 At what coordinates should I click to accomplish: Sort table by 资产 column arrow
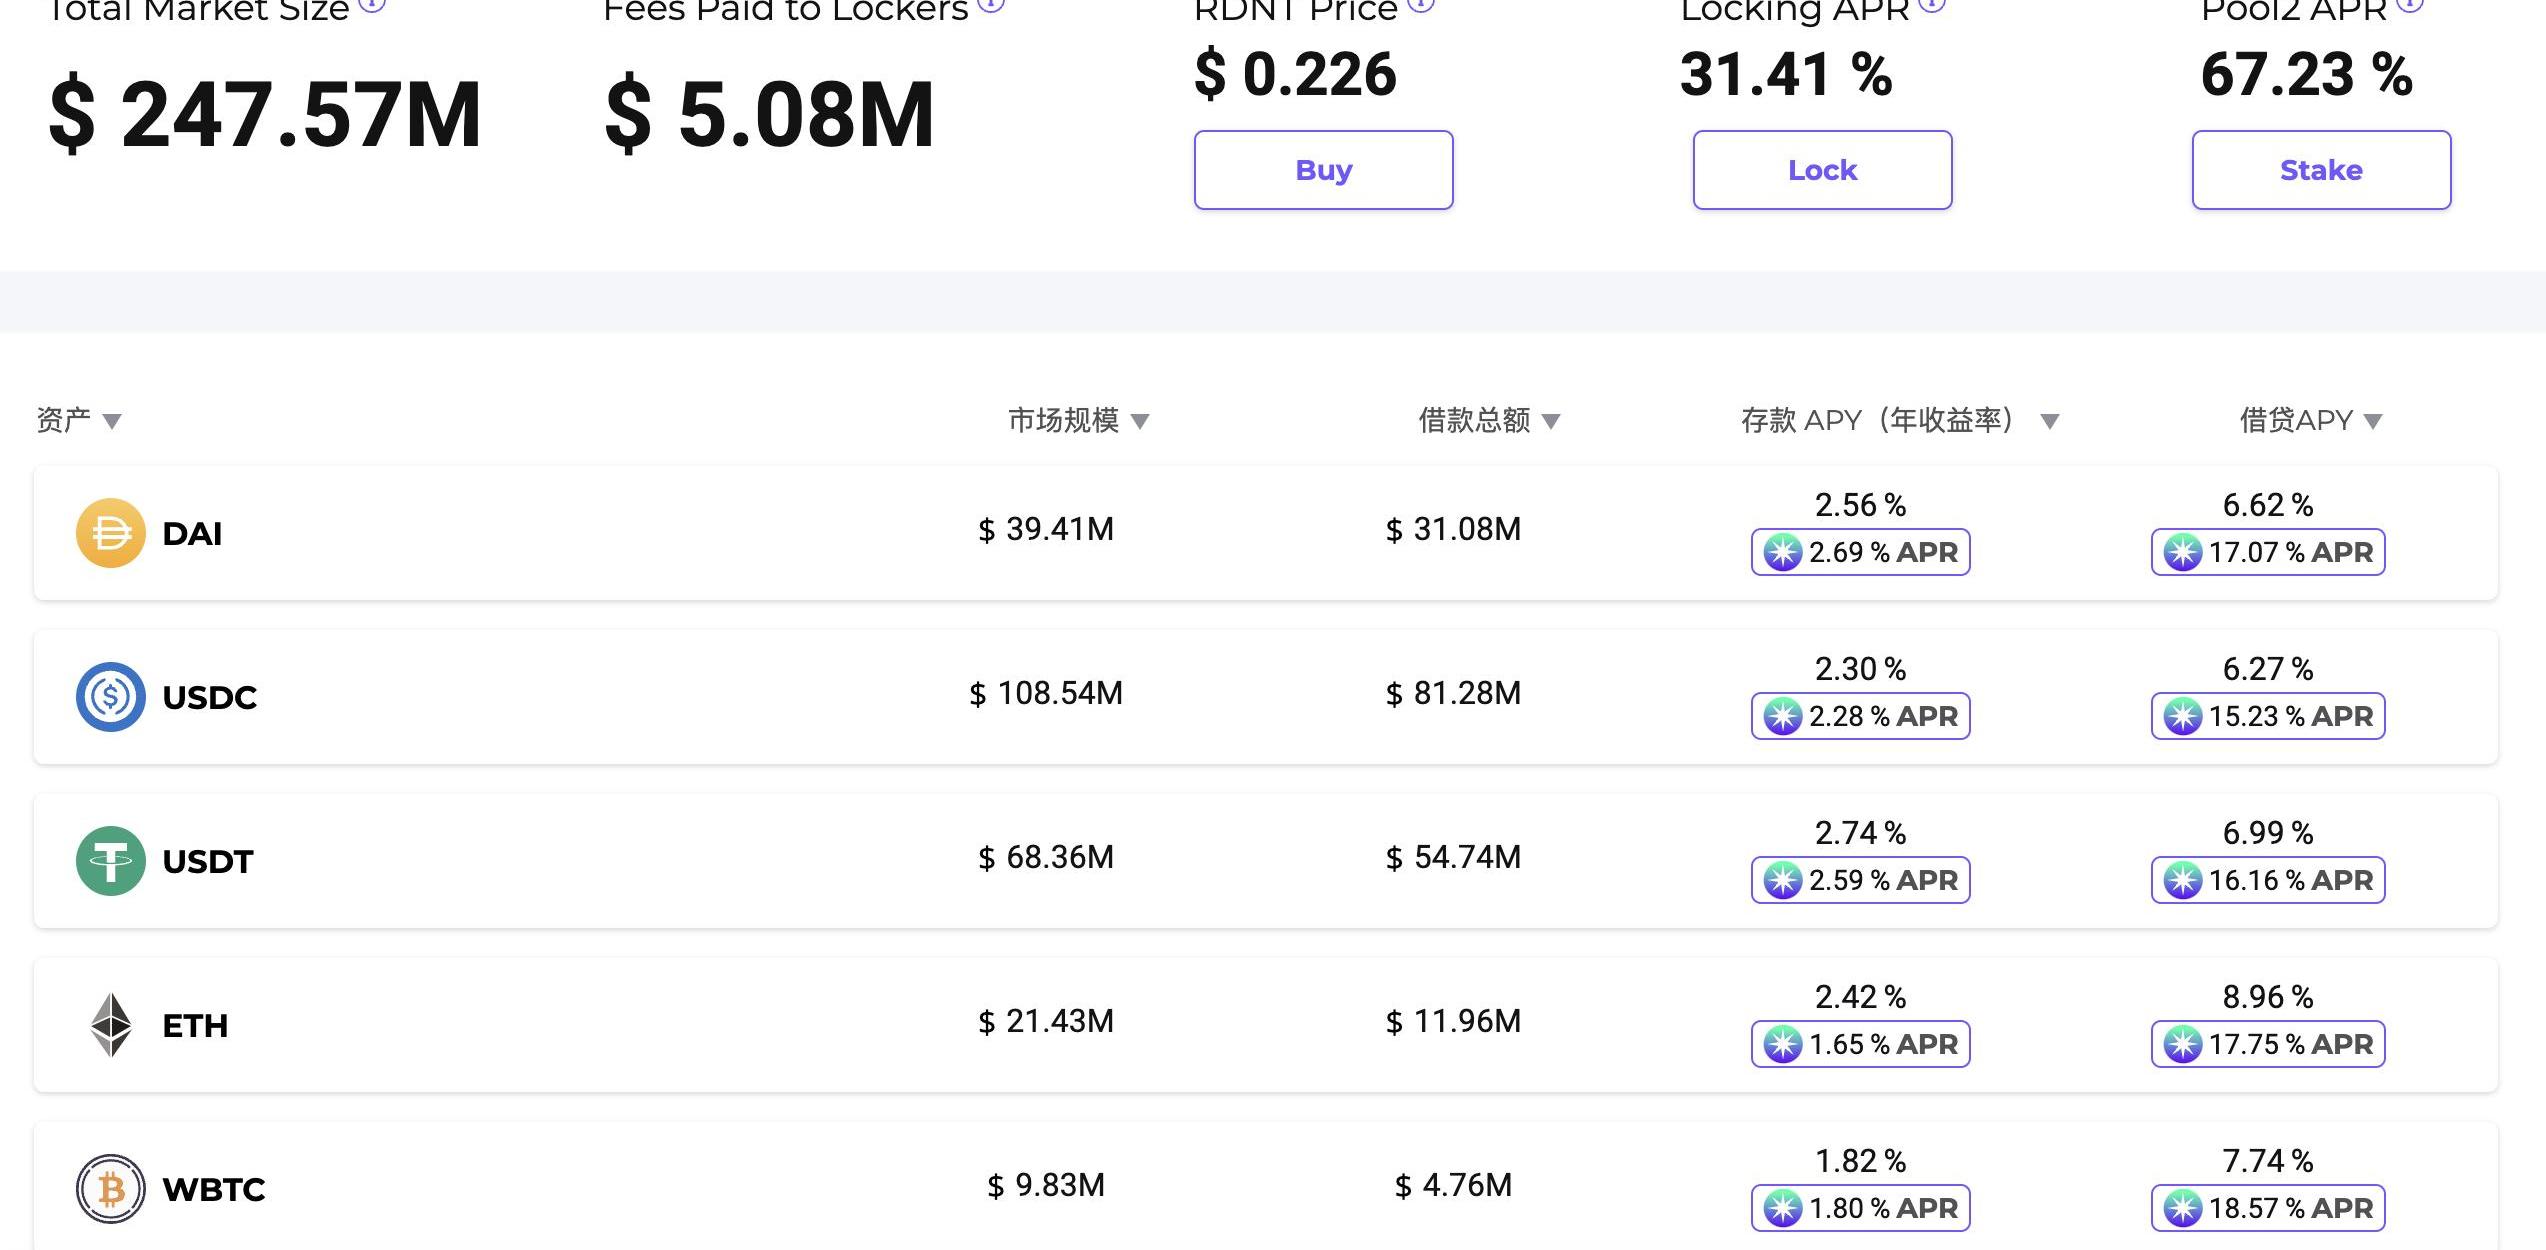pyautogui.click(x=112, y=422)
